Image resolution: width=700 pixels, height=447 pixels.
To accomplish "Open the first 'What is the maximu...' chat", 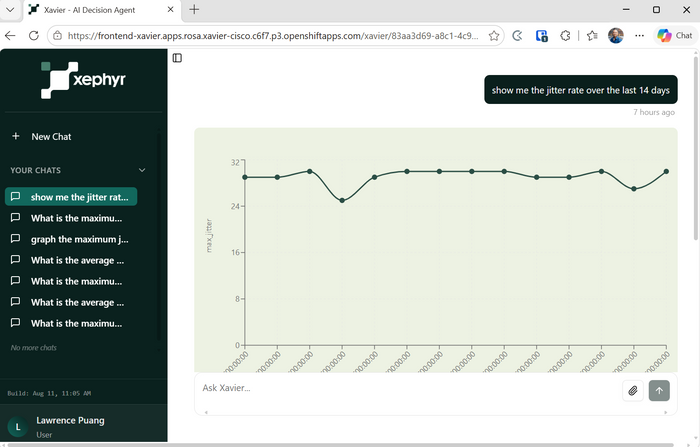I will [x=71, y=218].
